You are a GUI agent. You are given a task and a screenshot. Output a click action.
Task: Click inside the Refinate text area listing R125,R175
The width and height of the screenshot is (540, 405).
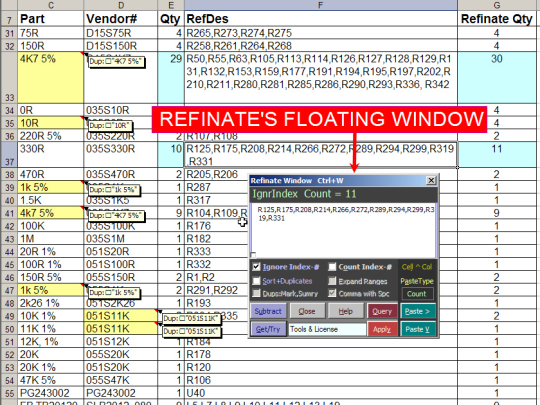(344, 230)
